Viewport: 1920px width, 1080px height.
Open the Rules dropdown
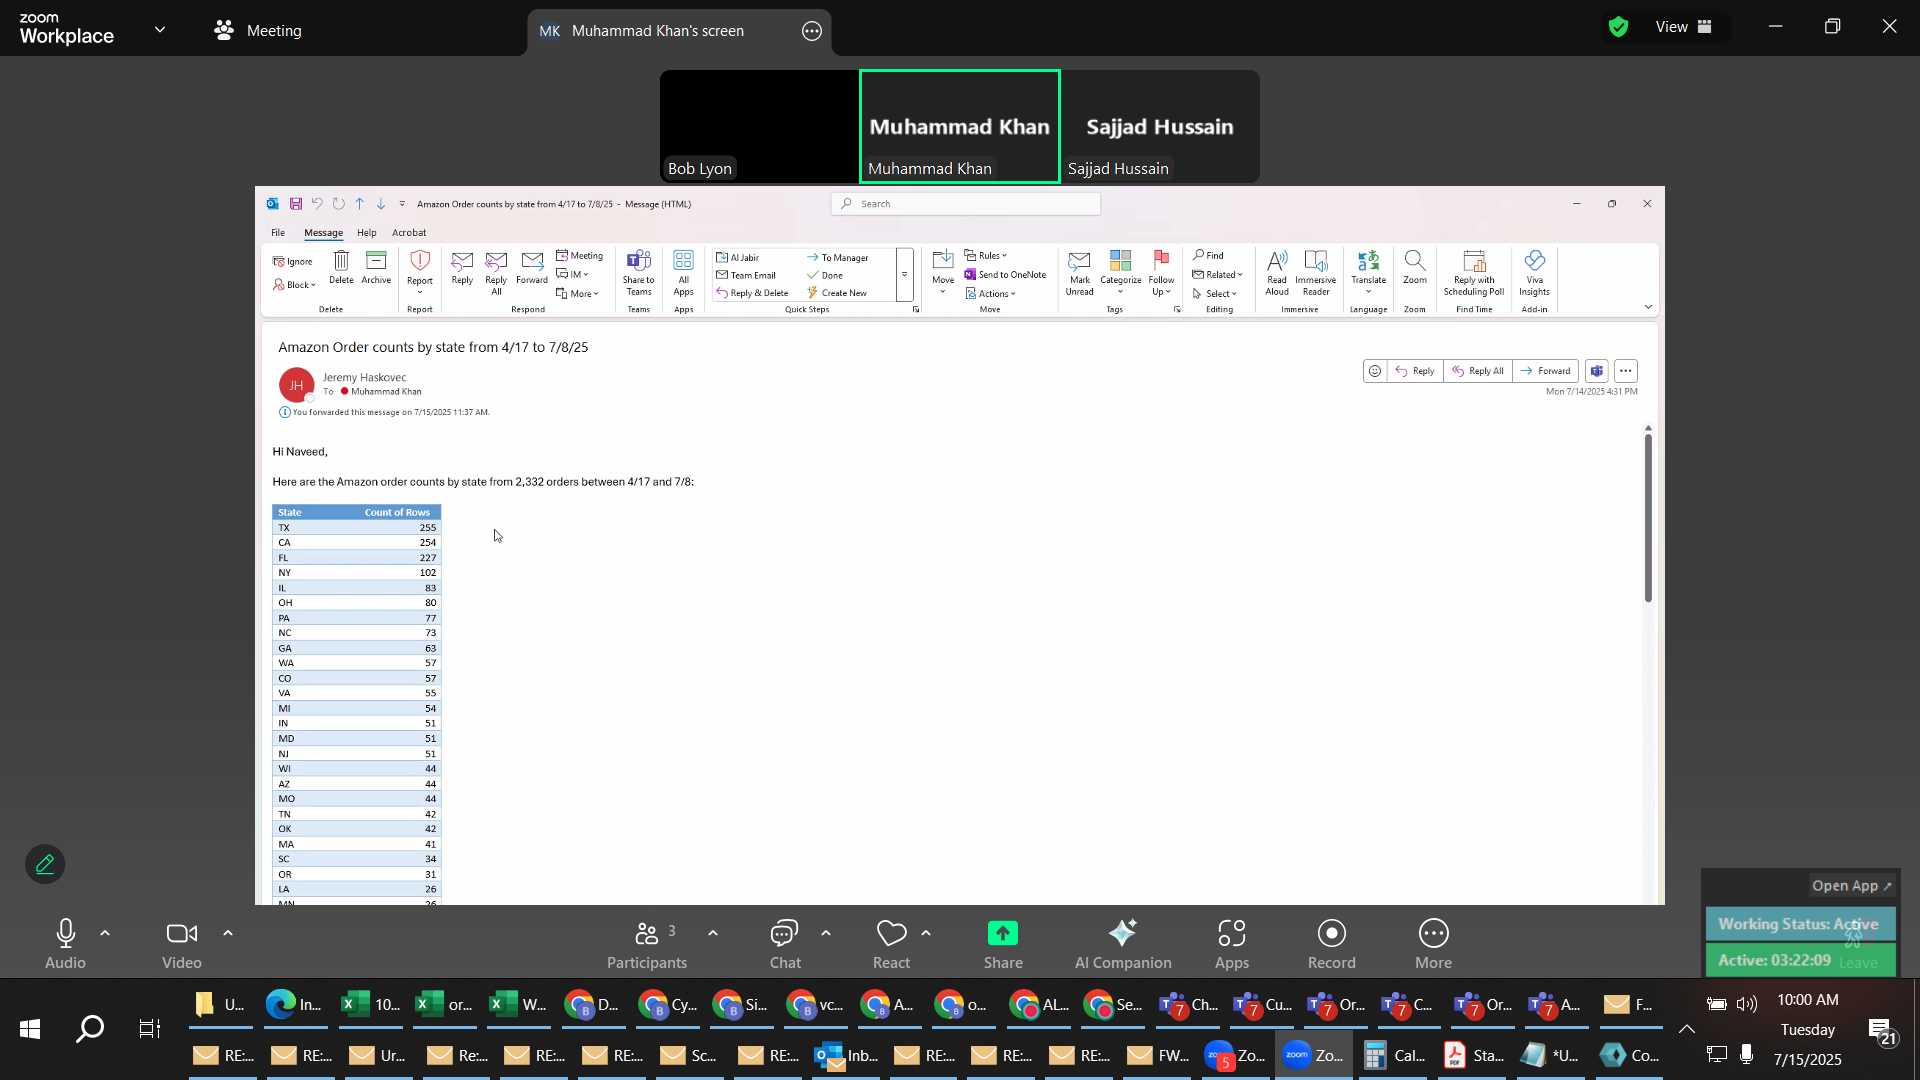[987, 256]
